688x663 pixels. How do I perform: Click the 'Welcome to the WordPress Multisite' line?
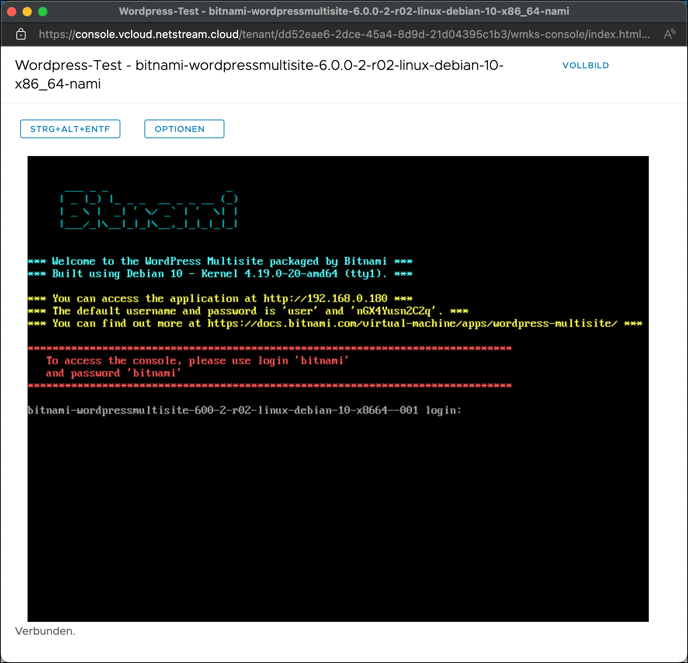click(x=220, y=261)
